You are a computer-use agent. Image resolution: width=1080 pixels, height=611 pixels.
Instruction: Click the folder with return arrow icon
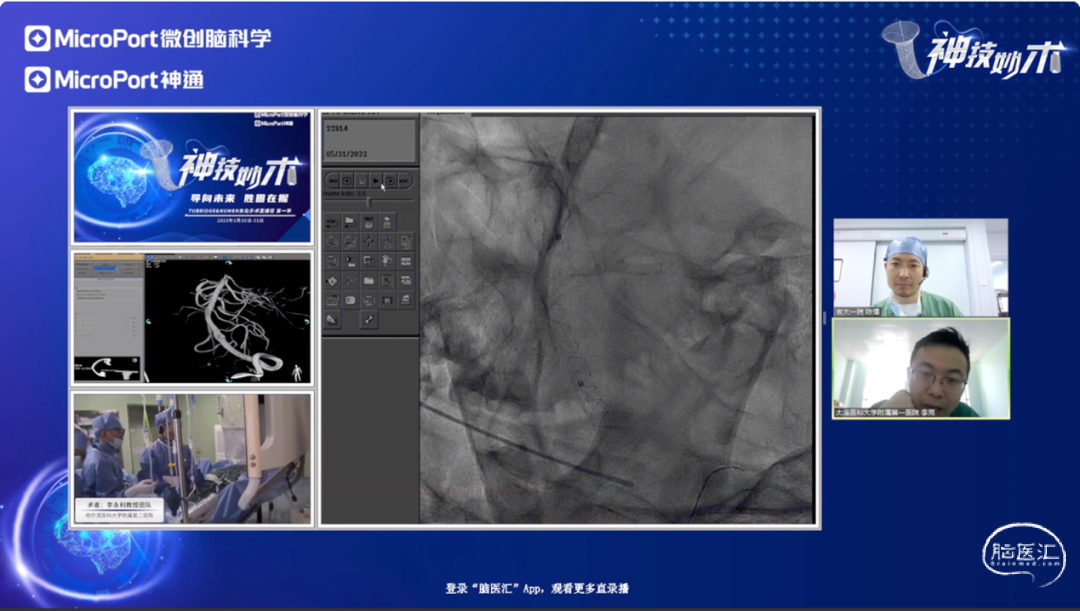click(350, 221)
